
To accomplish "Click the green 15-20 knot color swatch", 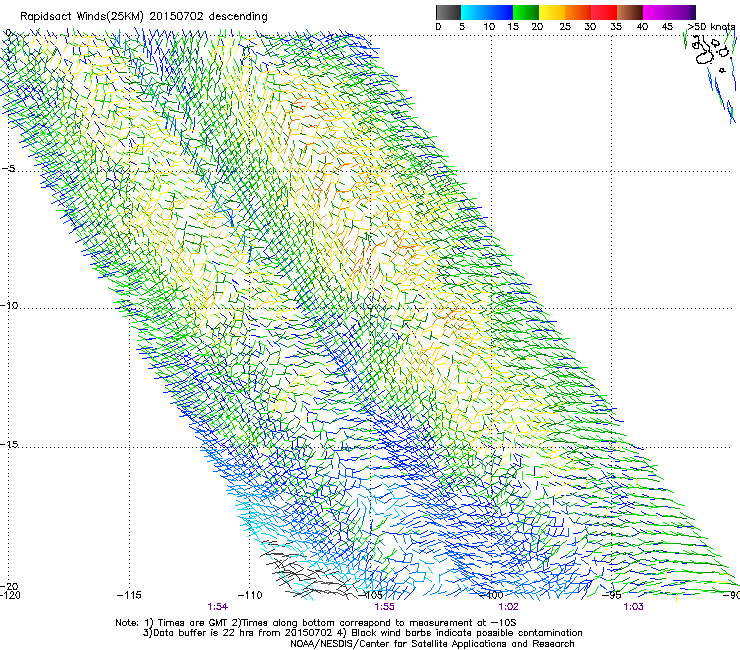I will 526,12.
